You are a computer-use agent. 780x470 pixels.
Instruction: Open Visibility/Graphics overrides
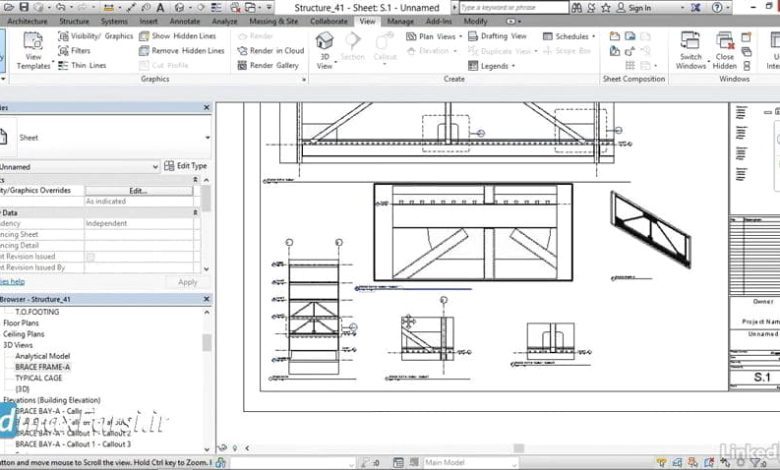[96, 36]
